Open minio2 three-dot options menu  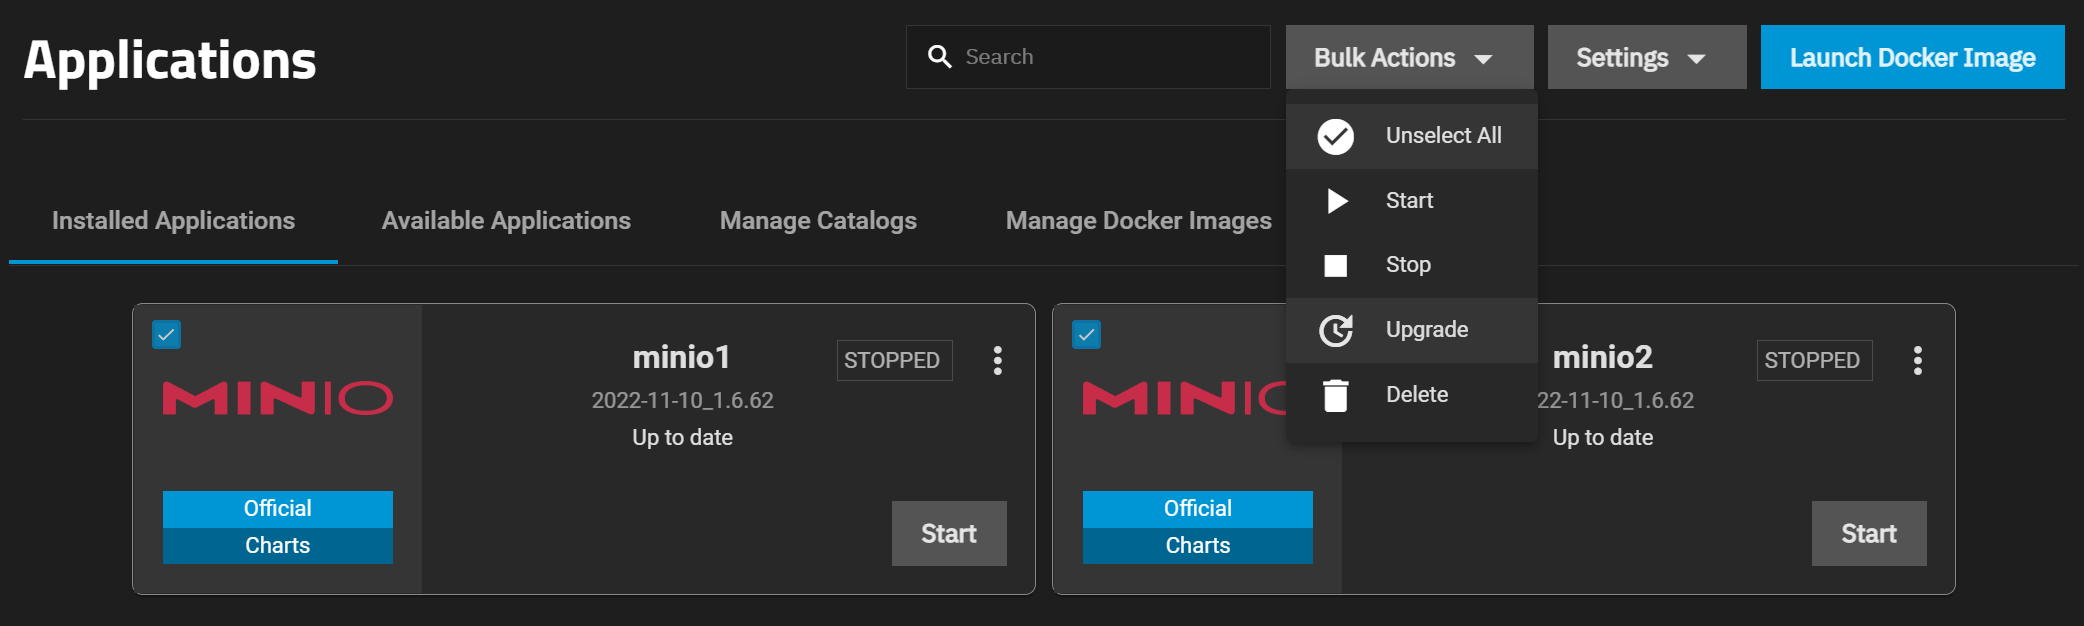click(1917, 360)
